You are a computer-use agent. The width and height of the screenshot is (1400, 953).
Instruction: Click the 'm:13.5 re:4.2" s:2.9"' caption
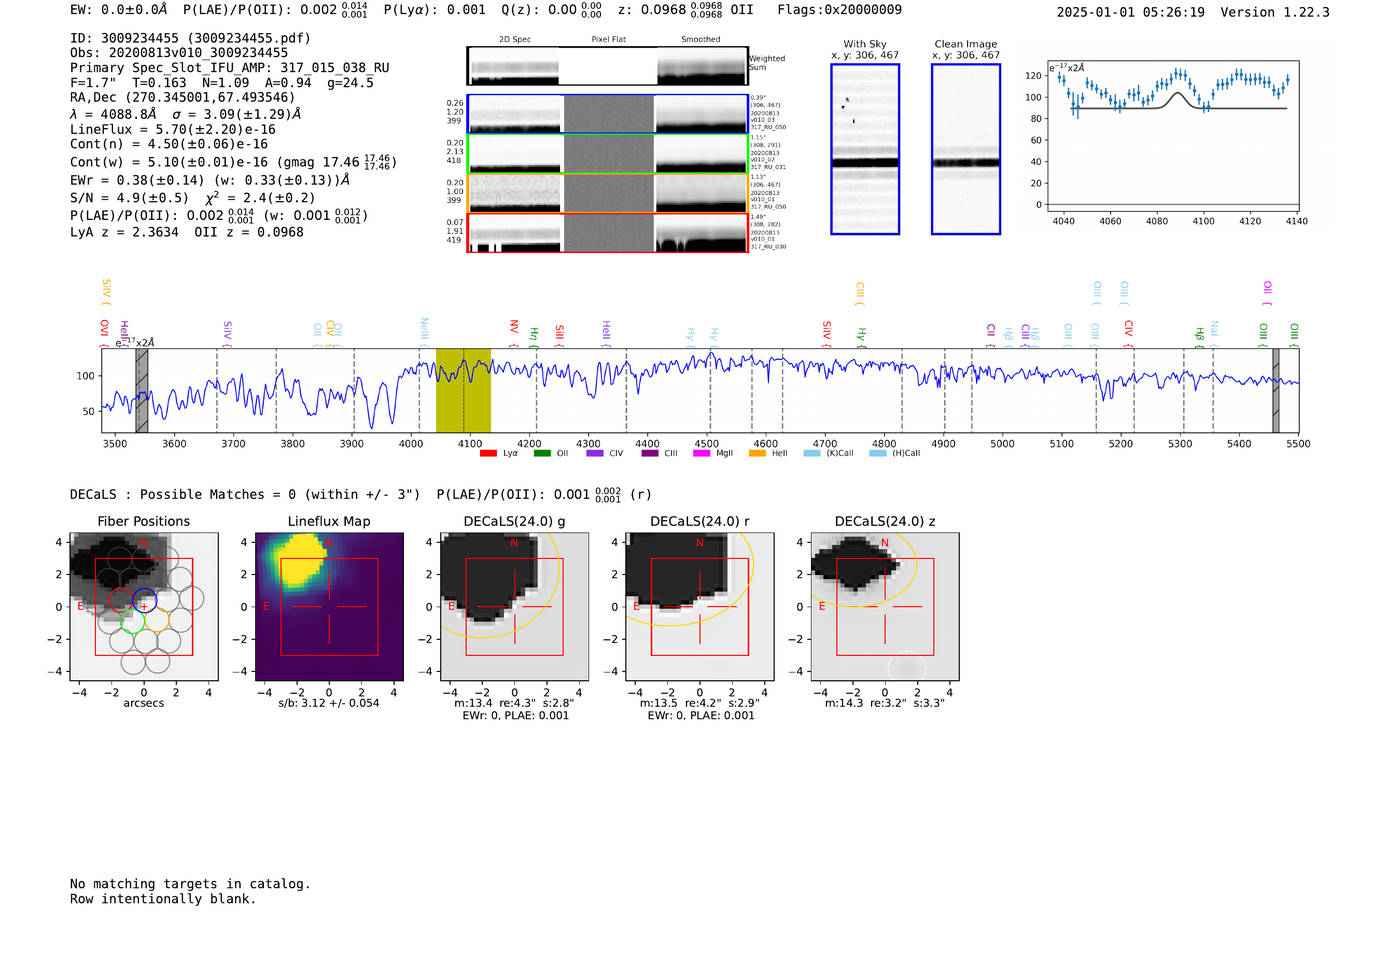click(x=700, y=703)
